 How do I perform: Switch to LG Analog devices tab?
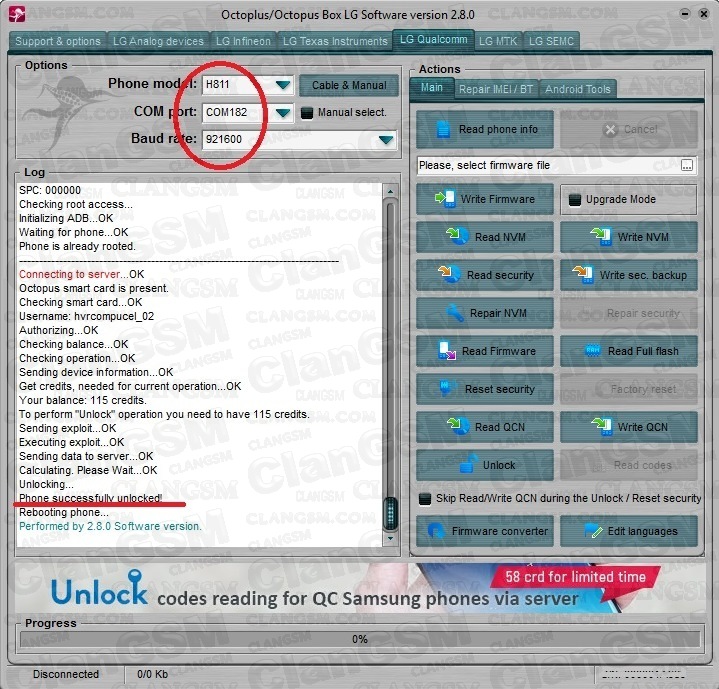click(158, 41)
